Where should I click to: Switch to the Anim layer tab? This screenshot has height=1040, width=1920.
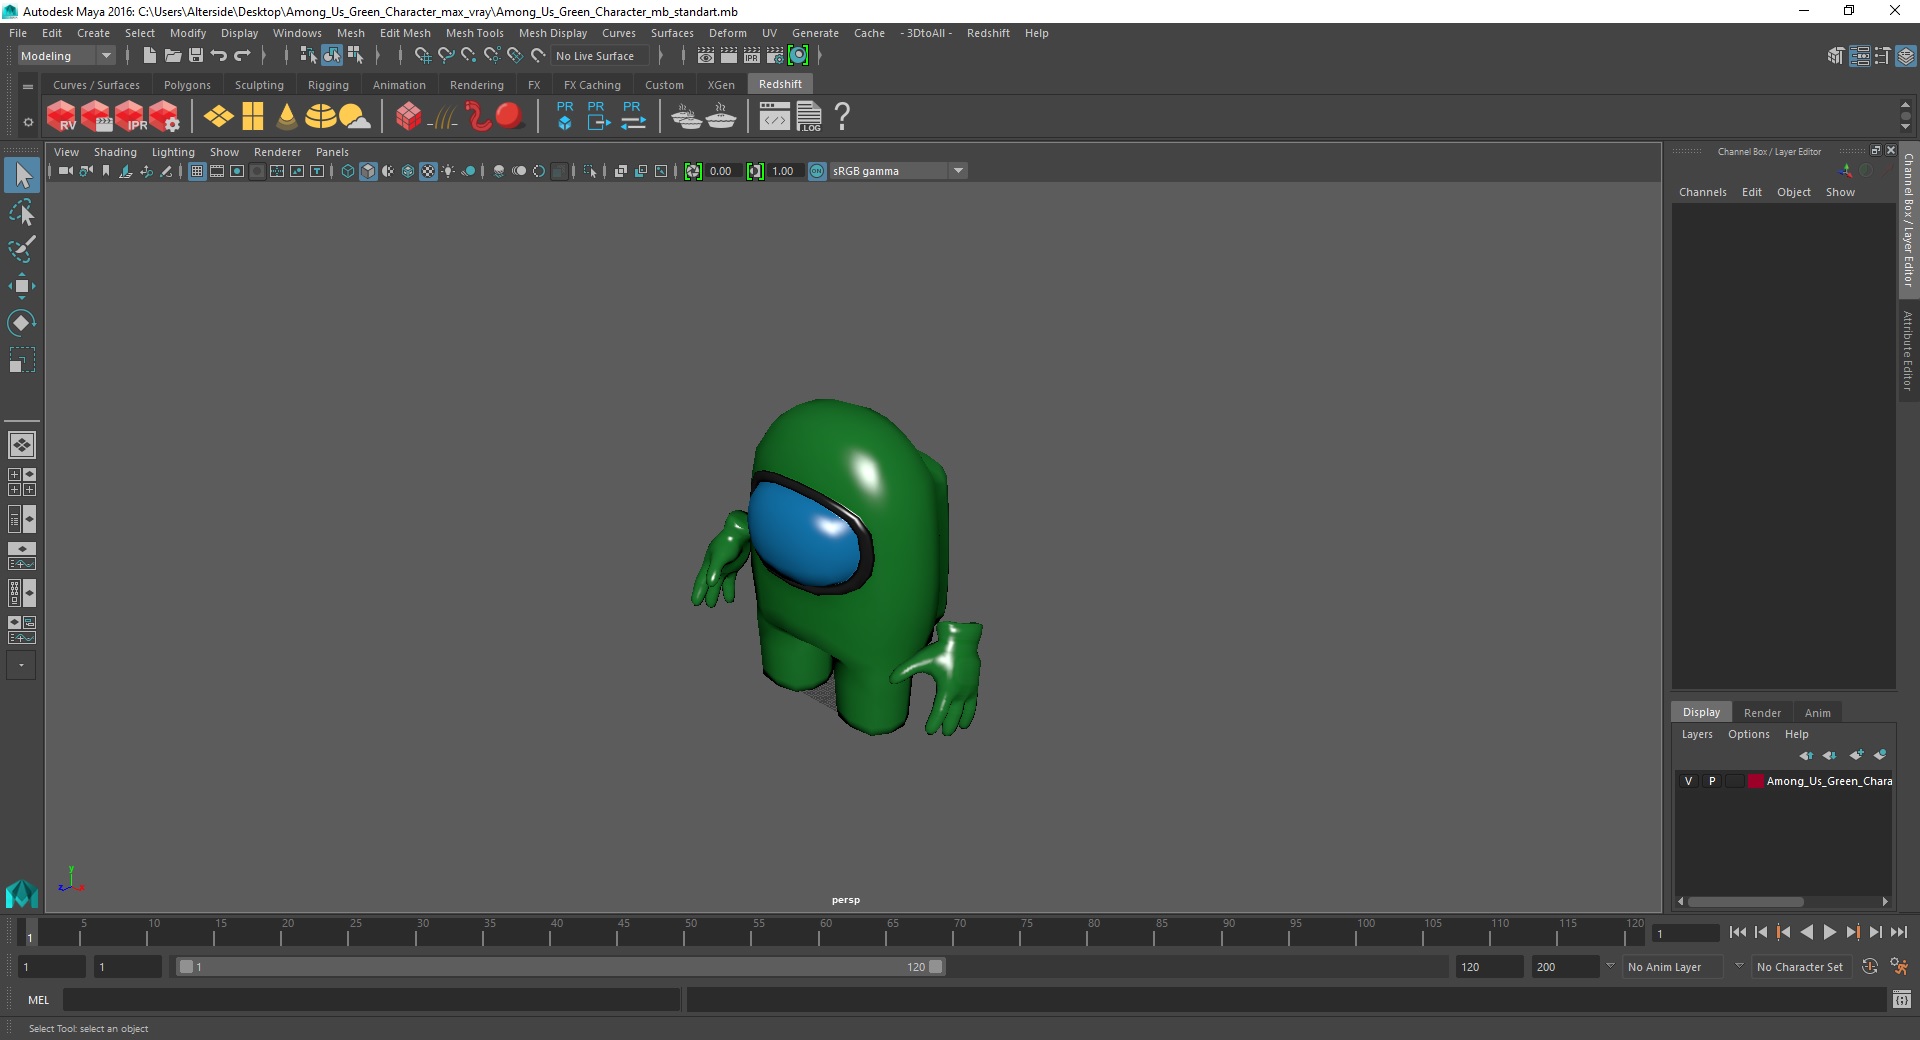click(x=1817, y=713)
